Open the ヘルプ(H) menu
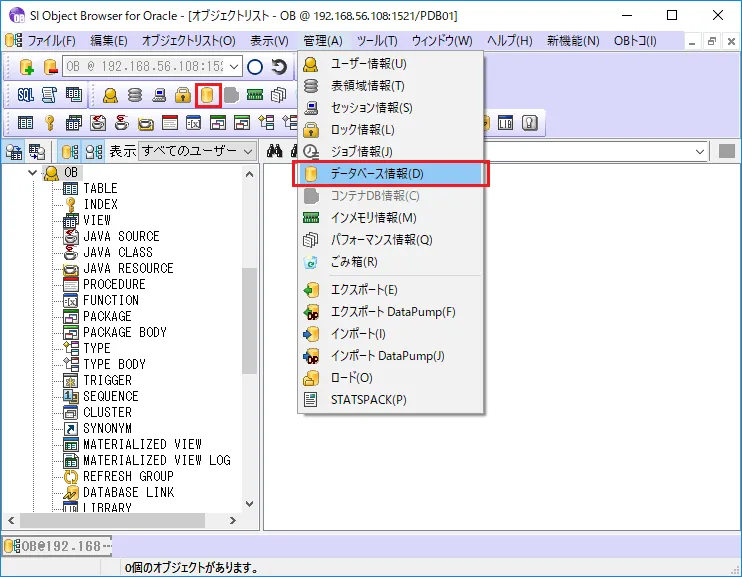This screenshot has height=577, width=742. pyautogui.click(x=510, y=41)
